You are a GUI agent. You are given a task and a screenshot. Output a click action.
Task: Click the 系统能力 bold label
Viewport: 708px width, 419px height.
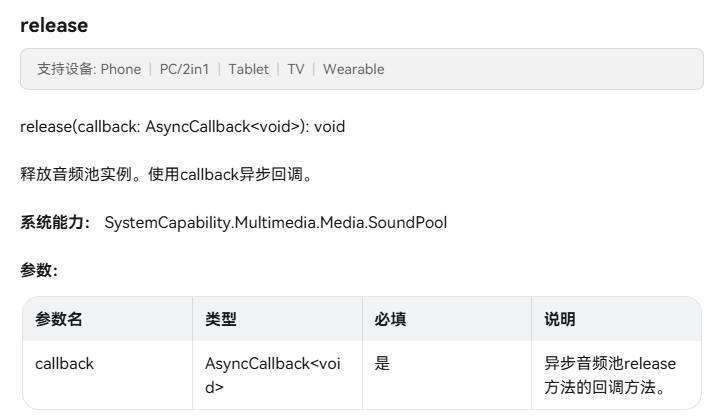[x=57, y=222]
